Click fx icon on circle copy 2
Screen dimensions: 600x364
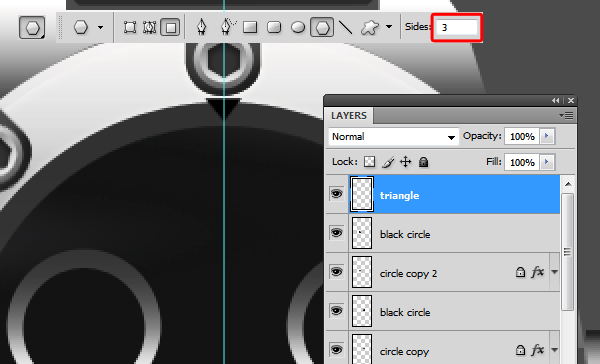[538, 272]
